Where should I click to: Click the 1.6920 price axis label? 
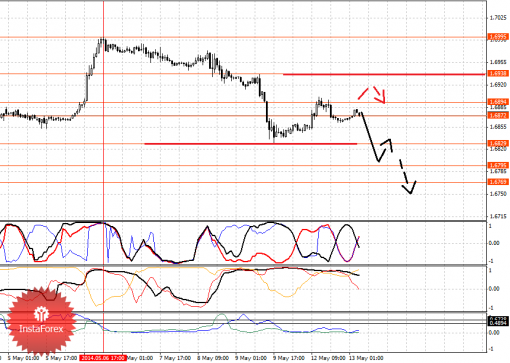(x=498, y=85)
